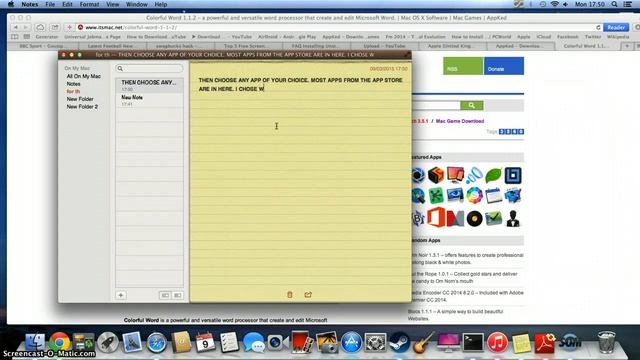Click the new note plus button in Notes
The width and height of the screenshot is (640, 360).
point(121,295)
